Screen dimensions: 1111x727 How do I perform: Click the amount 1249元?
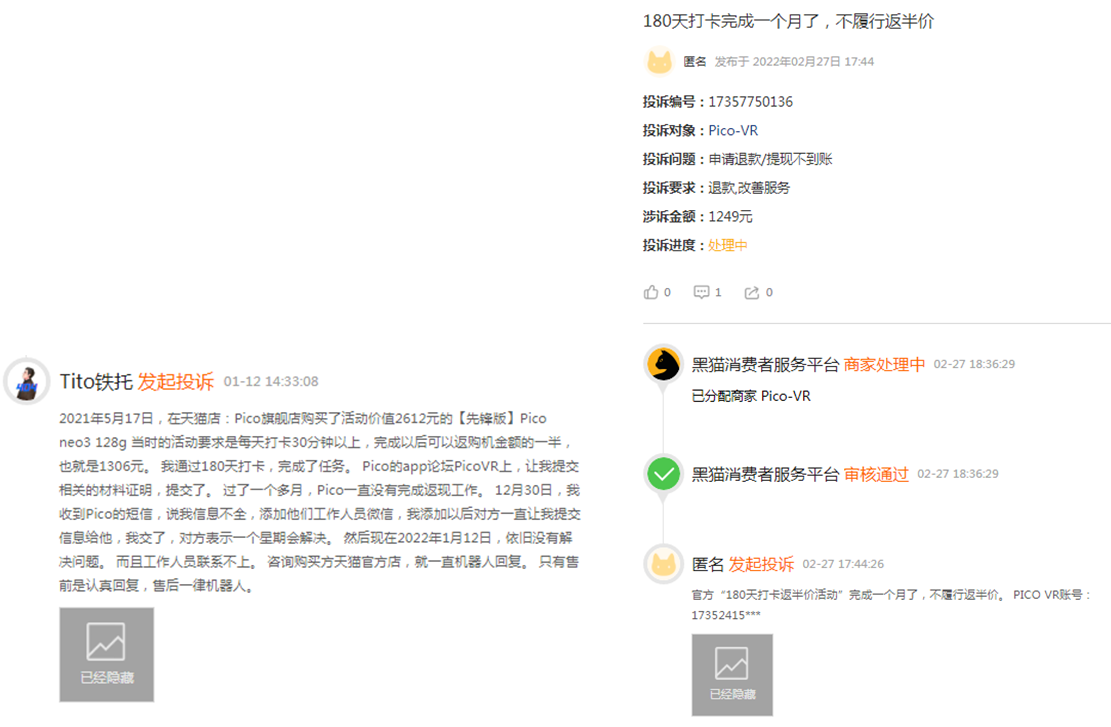[731, 217]
